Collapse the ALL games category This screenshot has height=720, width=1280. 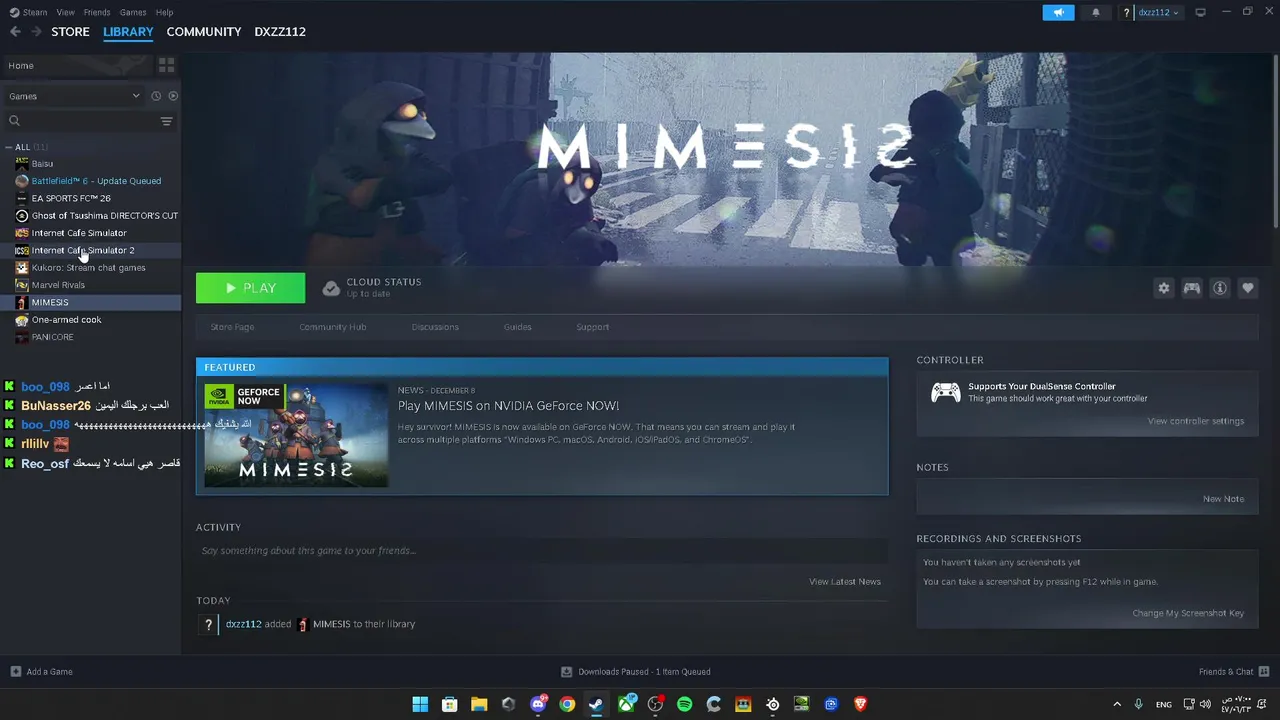(9, 147)
